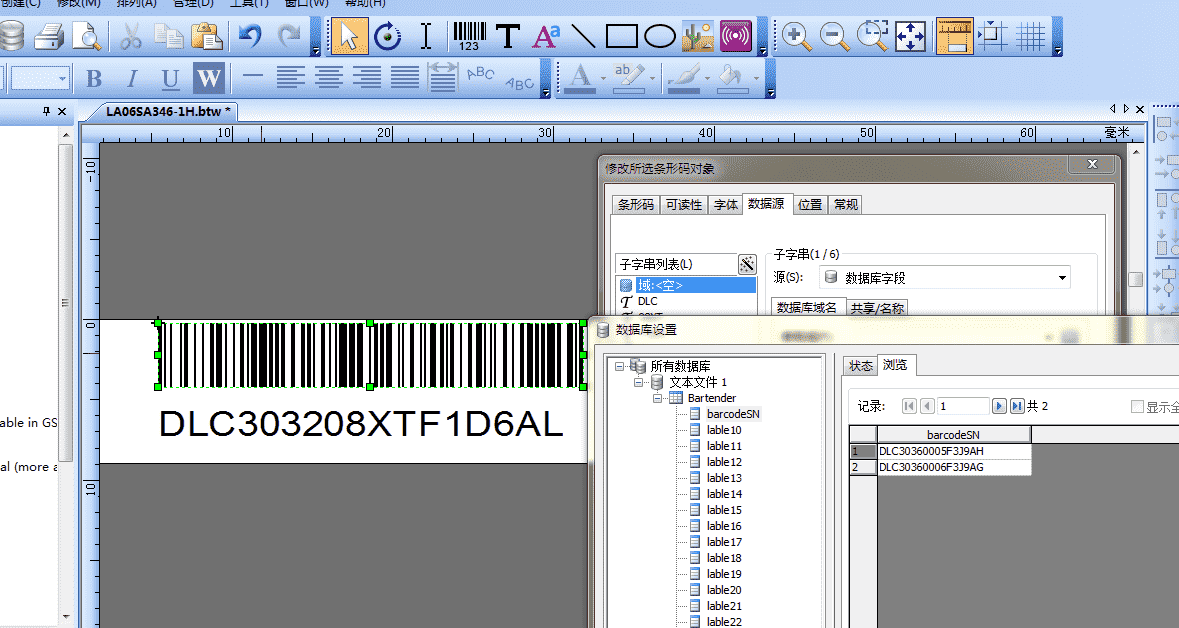This screenshot has width=1179, height=628.
Task: Select the Barcode creation tool
Action: click(470, 35)
